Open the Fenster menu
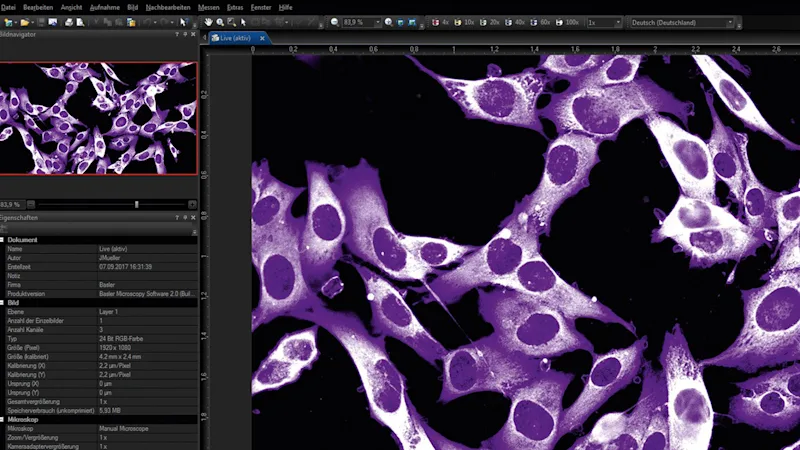 (x=261, y=7)
